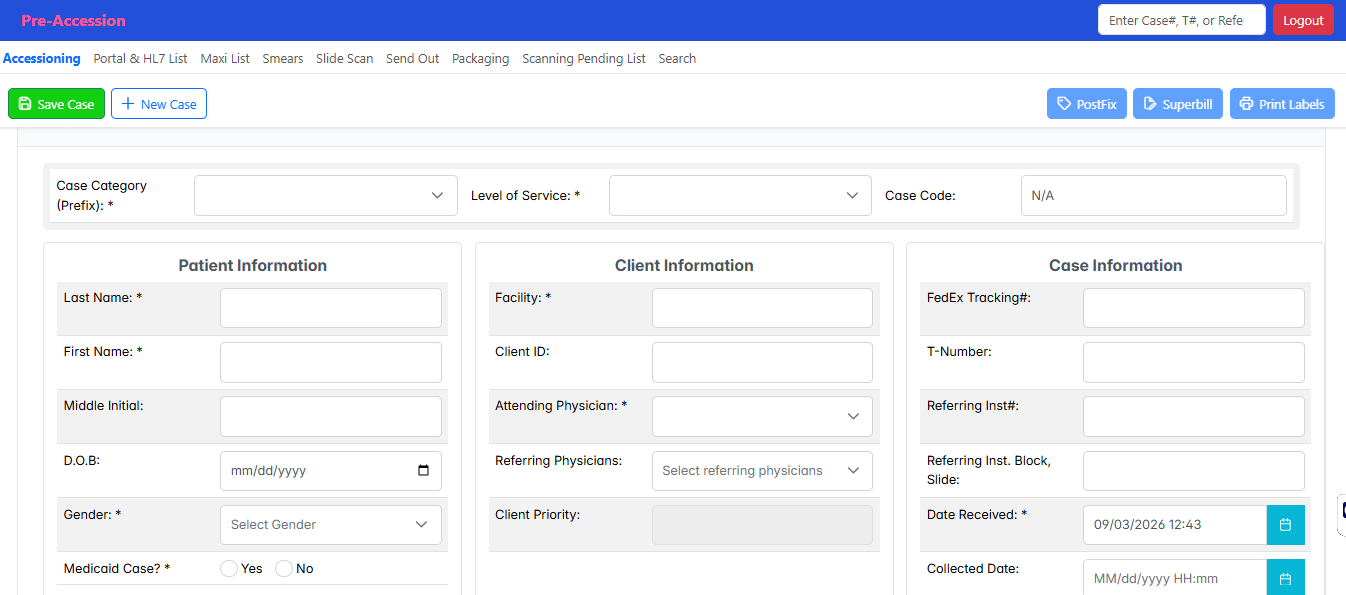Focus the Enter Case#, T# search box
Image resolution: width=1346 pixels, height=595 pixels.
[1182, 20]
